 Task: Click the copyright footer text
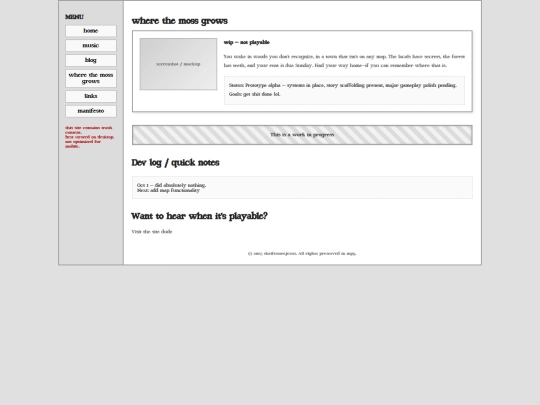(302, 253)
